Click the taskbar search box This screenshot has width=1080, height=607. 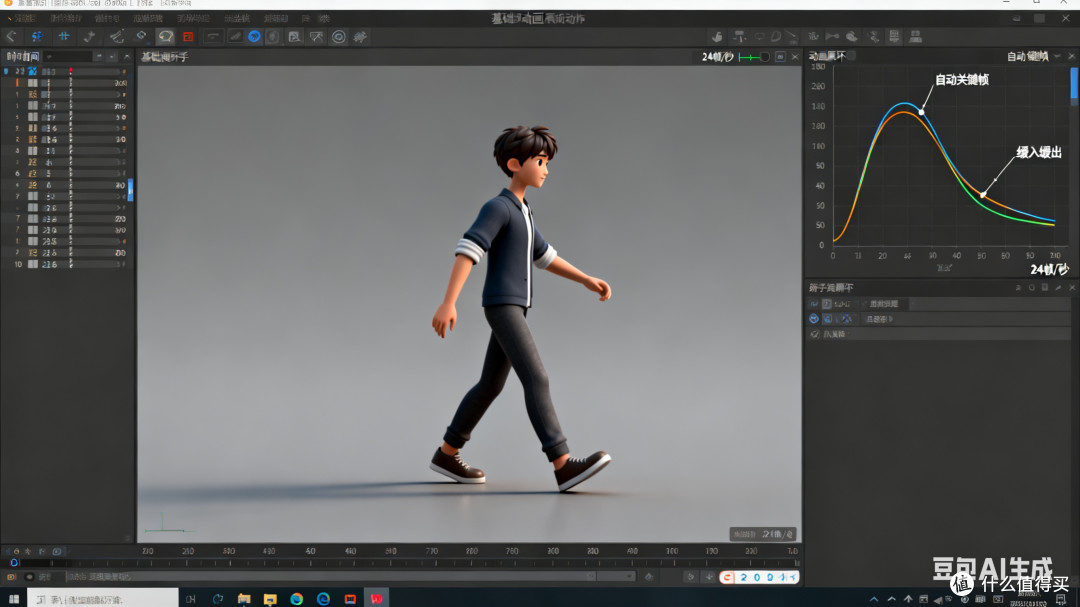(103, 599)
